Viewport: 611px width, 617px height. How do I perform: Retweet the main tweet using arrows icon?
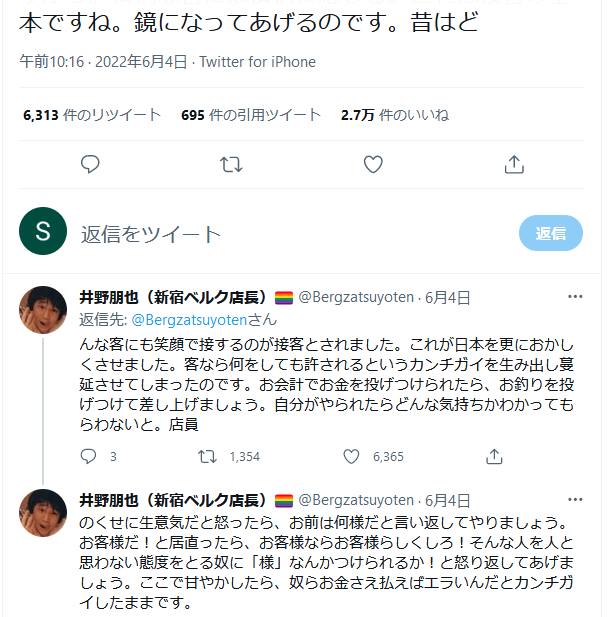231,164
